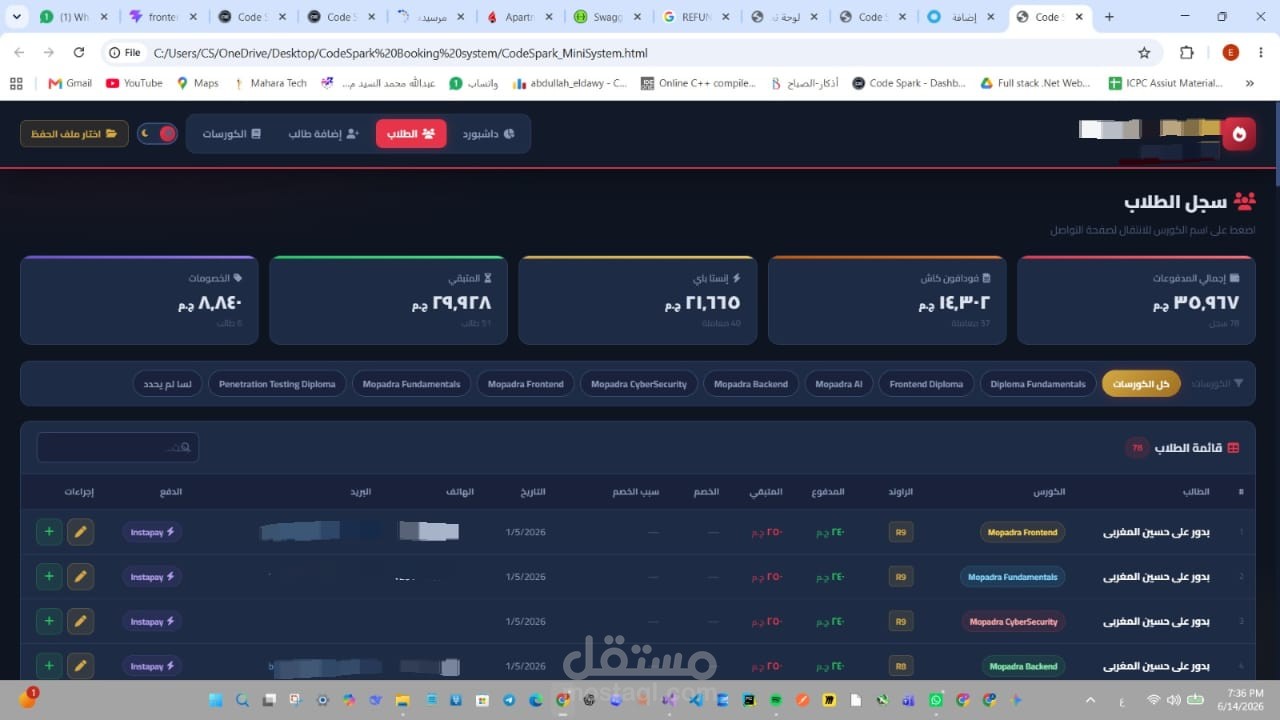1280x720 pixels.
Task: Open the YouTube bookmark
Action: click(134, 83)
